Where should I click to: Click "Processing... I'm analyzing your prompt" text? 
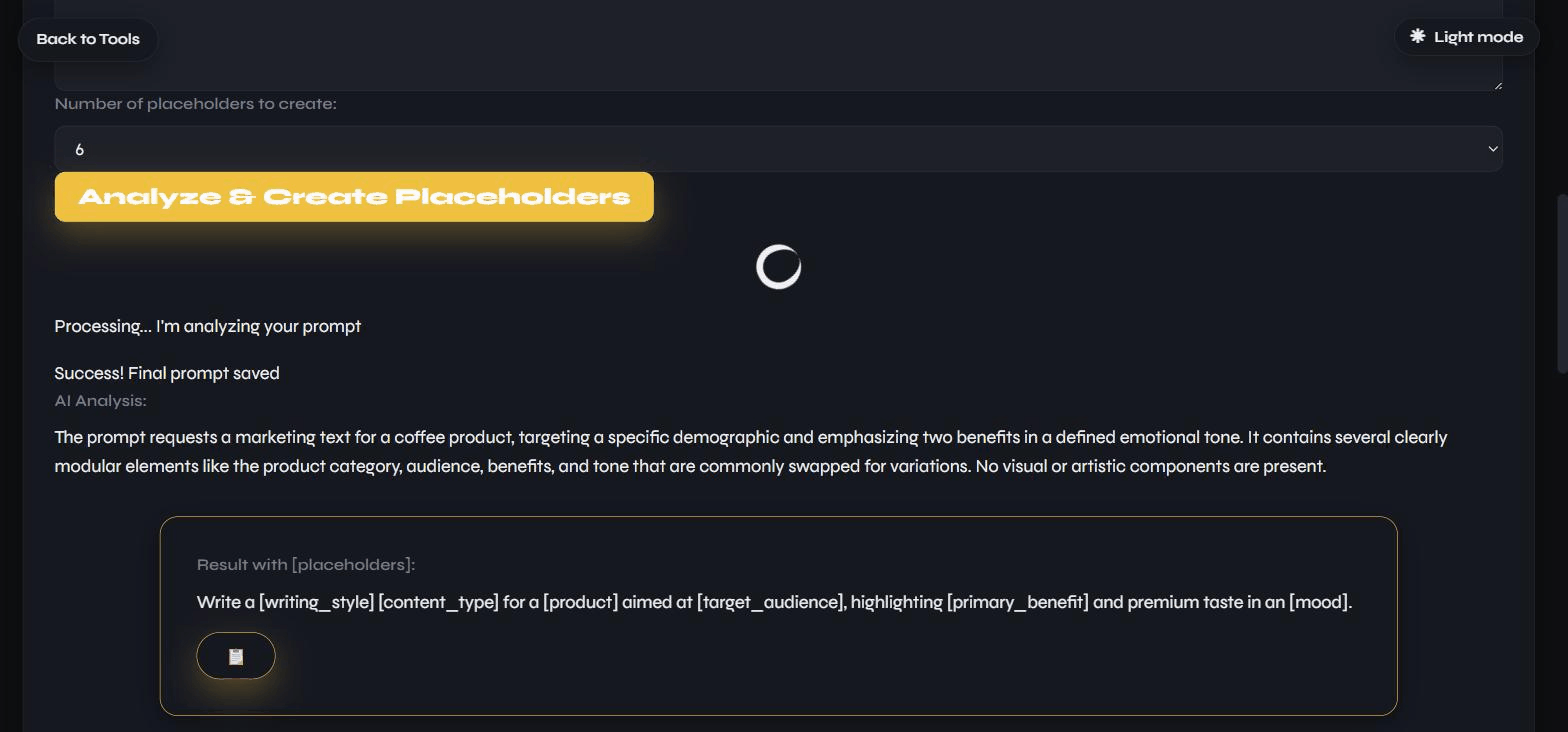pos(208,326)
